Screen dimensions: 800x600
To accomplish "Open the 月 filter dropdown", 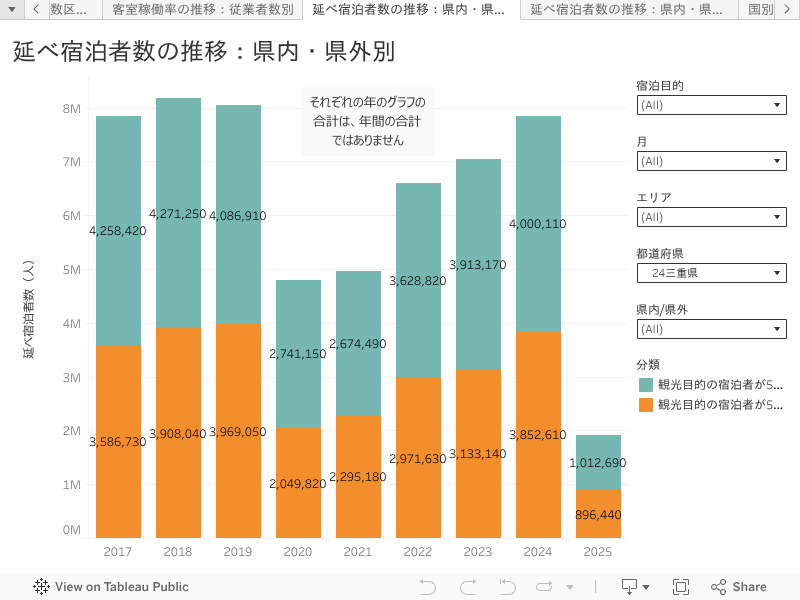I will point(711,161).
